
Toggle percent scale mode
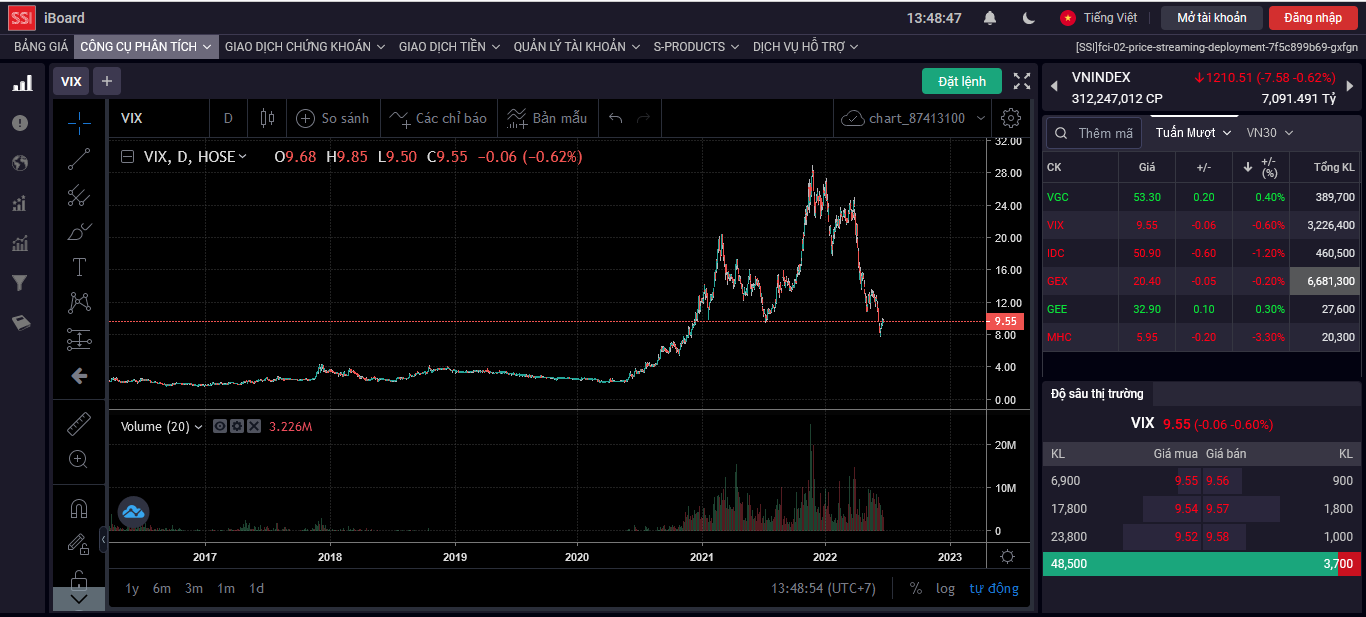[x=916, y=588]
